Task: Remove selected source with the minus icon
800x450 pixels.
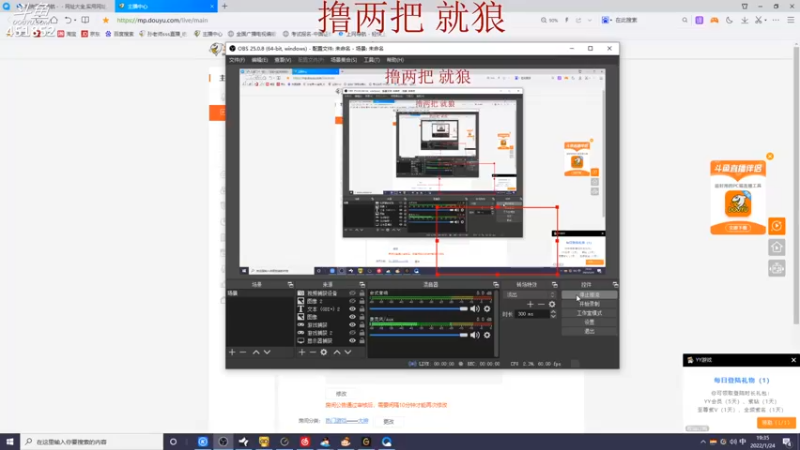Action: 313,352
